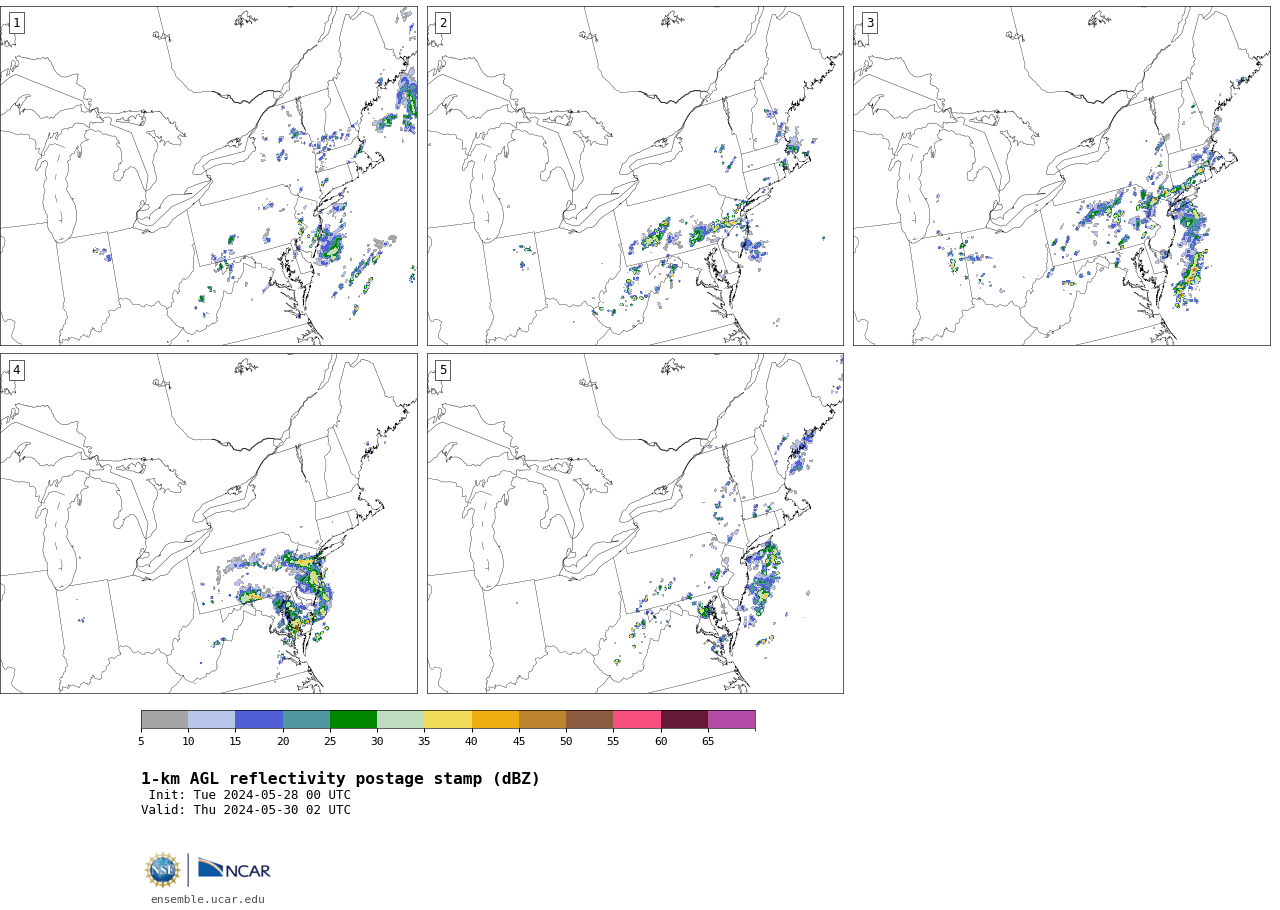Click the panel number label 5
Viewport: 1280px width, 910px height.
point(443,370)
